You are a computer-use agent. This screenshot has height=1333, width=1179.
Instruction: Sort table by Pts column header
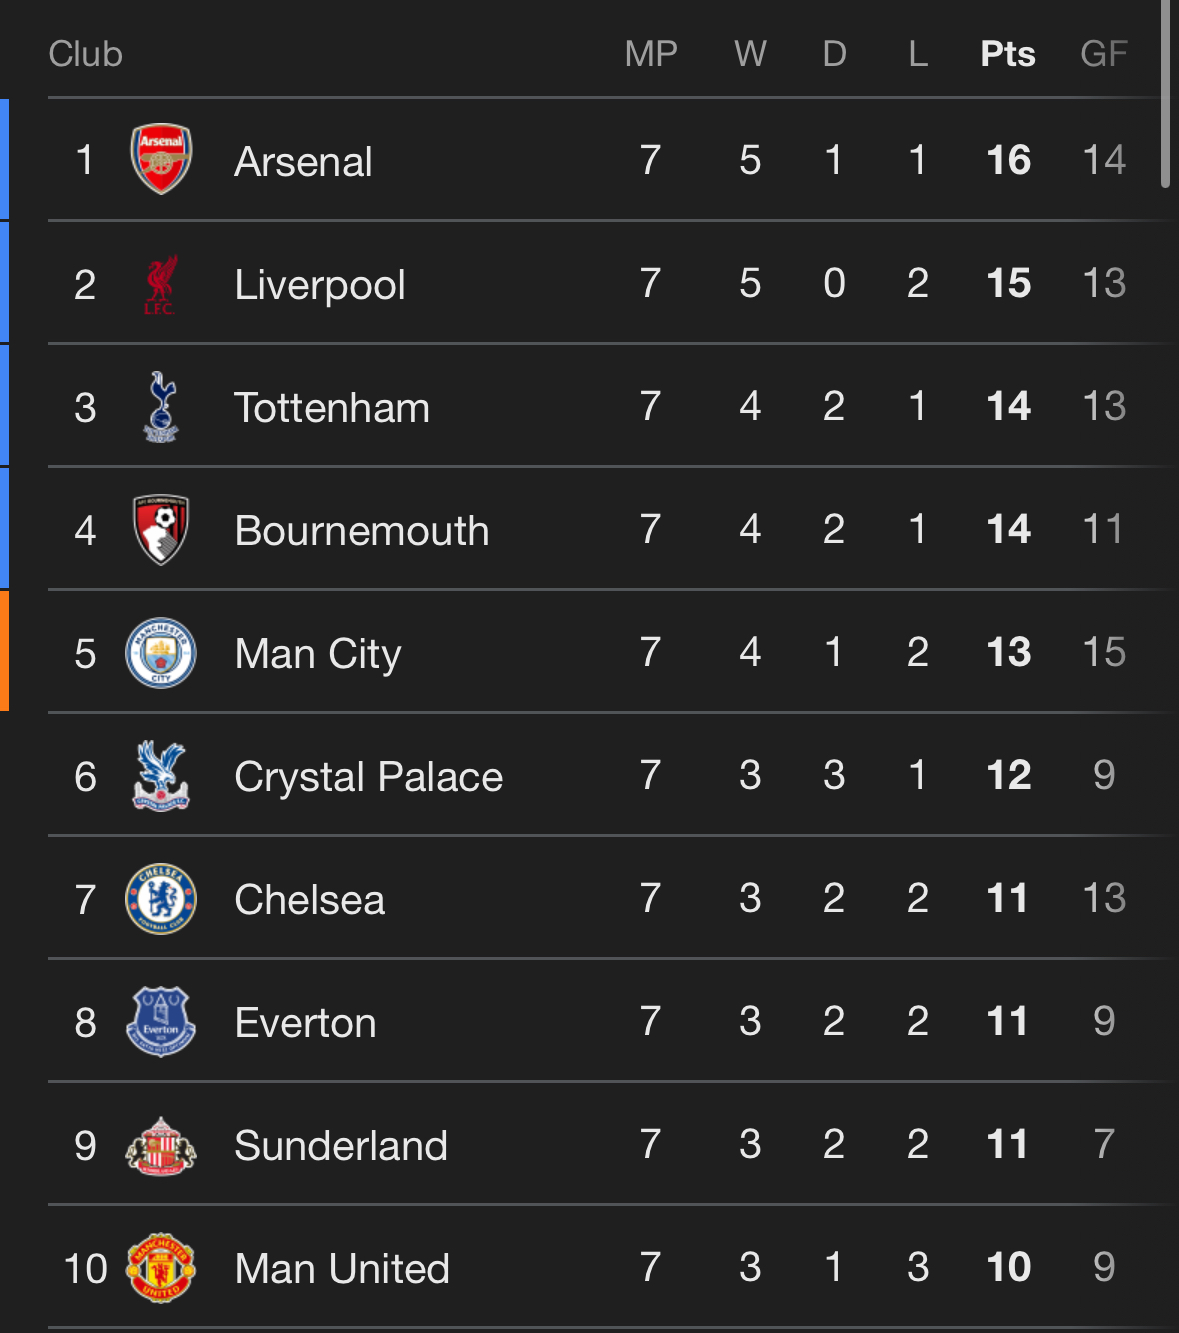click(1007, 54)
